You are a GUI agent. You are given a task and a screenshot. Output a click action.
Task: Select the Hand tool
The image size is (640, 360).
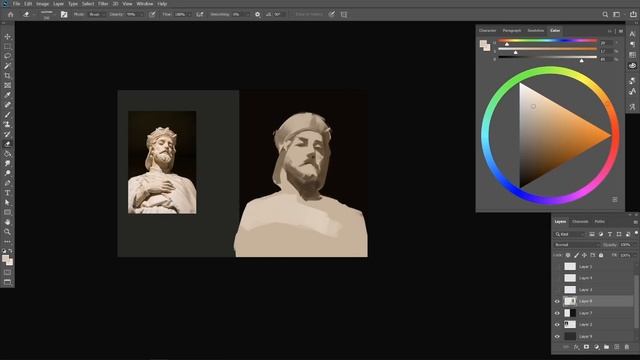[x=7, y=222]
